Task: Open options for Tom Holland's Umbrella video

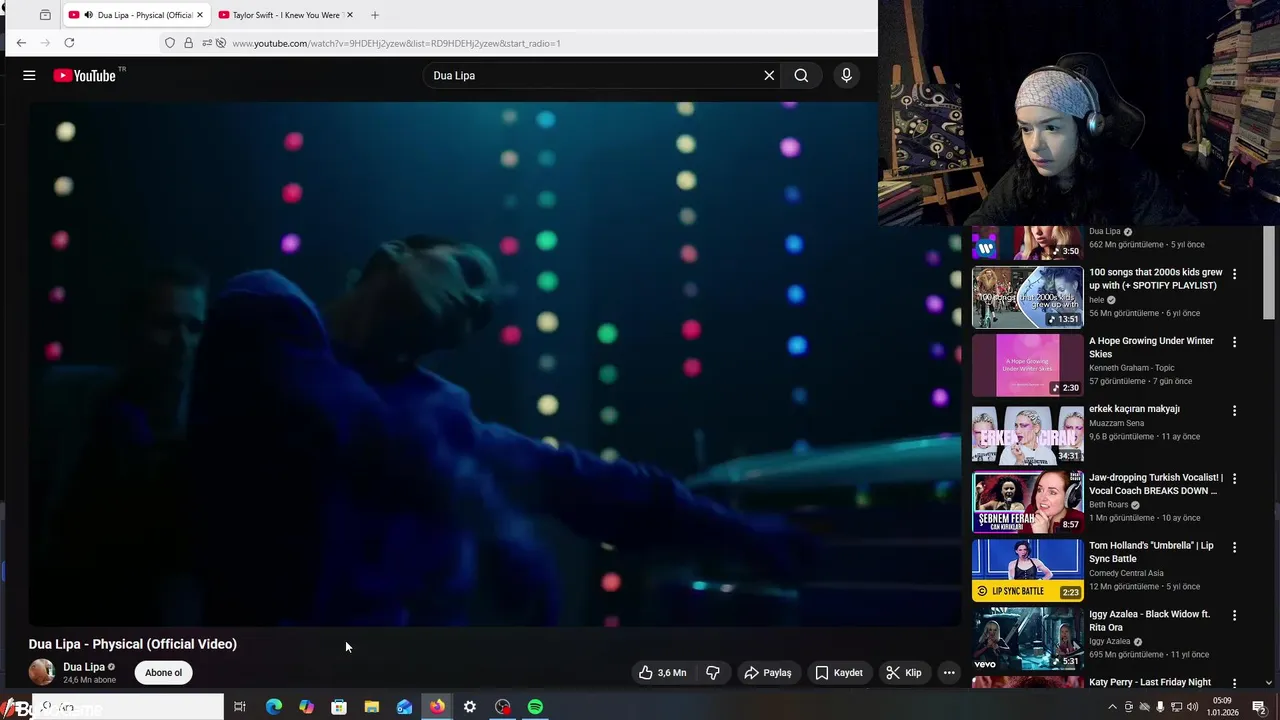Action: pyautogui.click(x=1234, y=547)
